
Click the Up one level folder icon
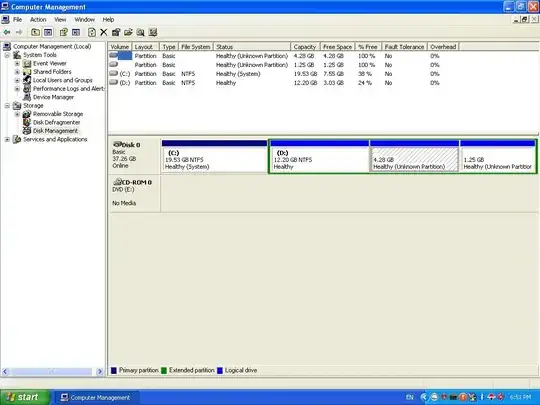(35, 32)
